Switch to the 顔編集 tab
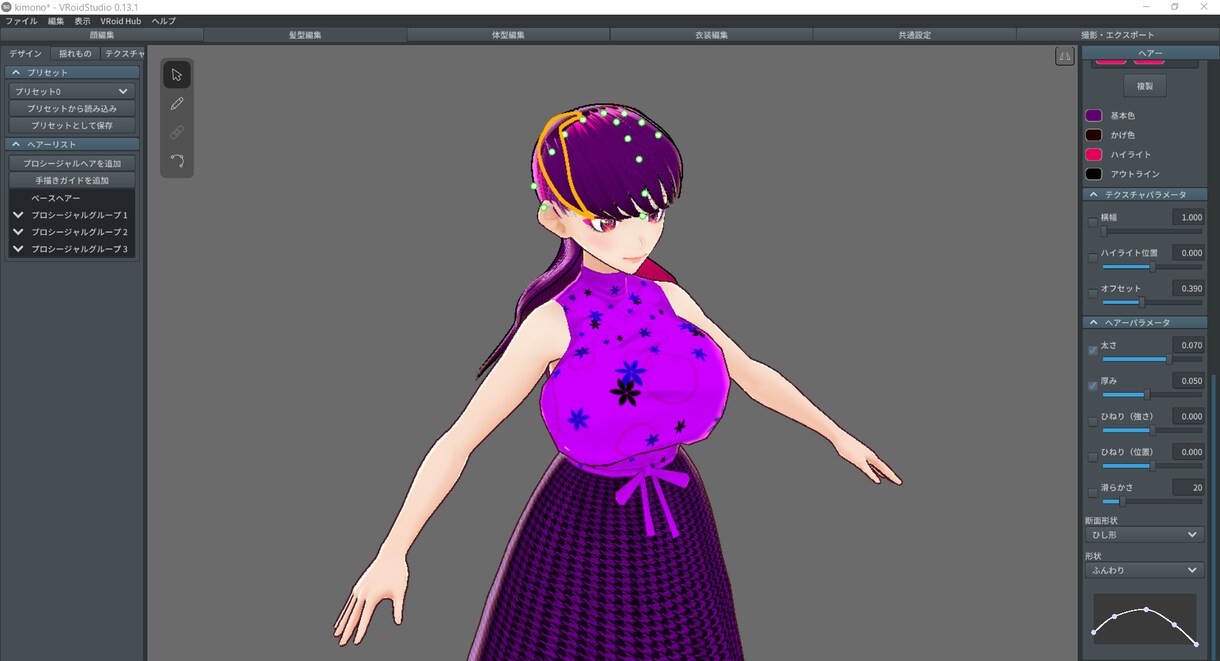 [x=102, y=35]
